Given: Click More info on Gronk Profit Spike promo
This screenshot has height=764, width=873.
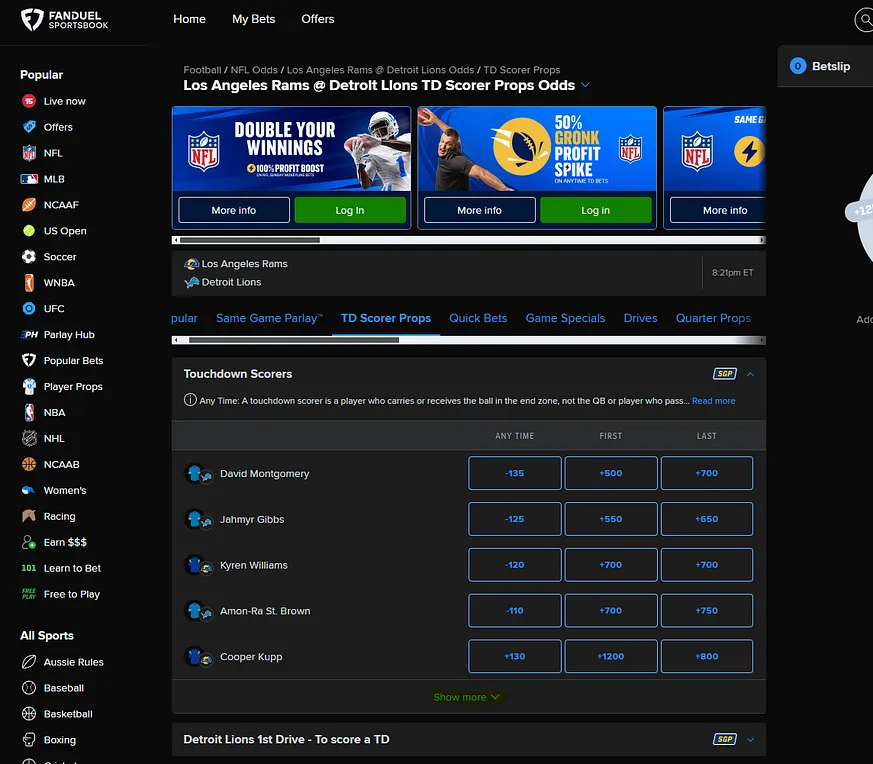Looking at the screenshot, I should coord(479,210).
